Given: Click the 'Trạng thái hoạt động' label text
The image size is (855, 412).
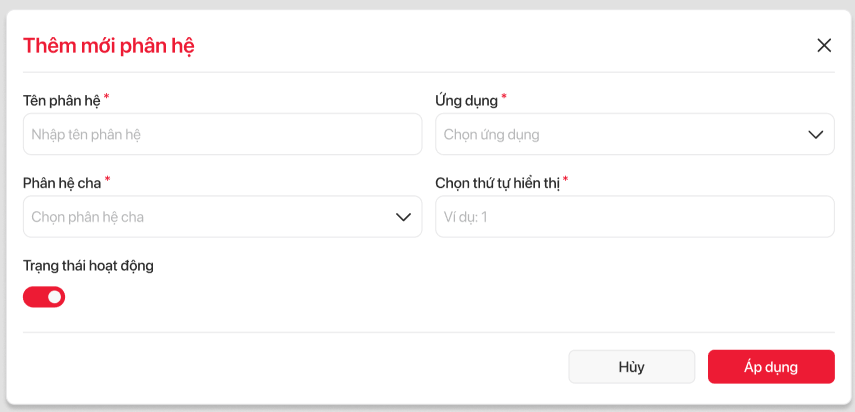Looking at the screenshot, I should coord(88,266).
